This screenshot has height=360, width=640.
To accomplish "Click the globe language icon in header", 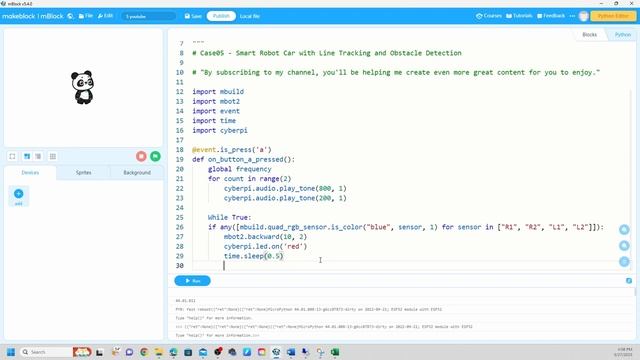I will pyautogui.click(x=70, y=16).
